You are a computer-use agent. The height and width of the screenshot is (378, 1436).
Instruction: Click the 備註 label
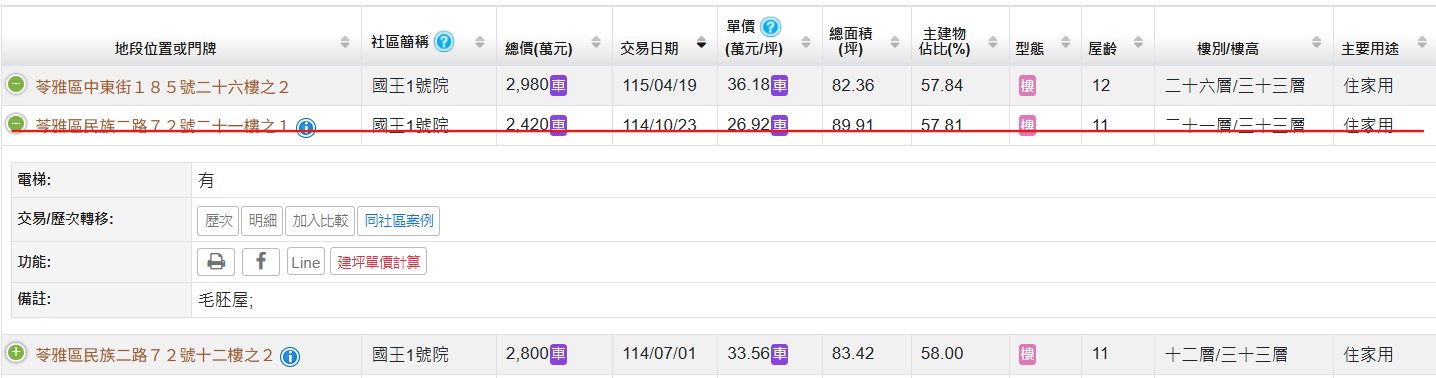click(x=35, y=299)
